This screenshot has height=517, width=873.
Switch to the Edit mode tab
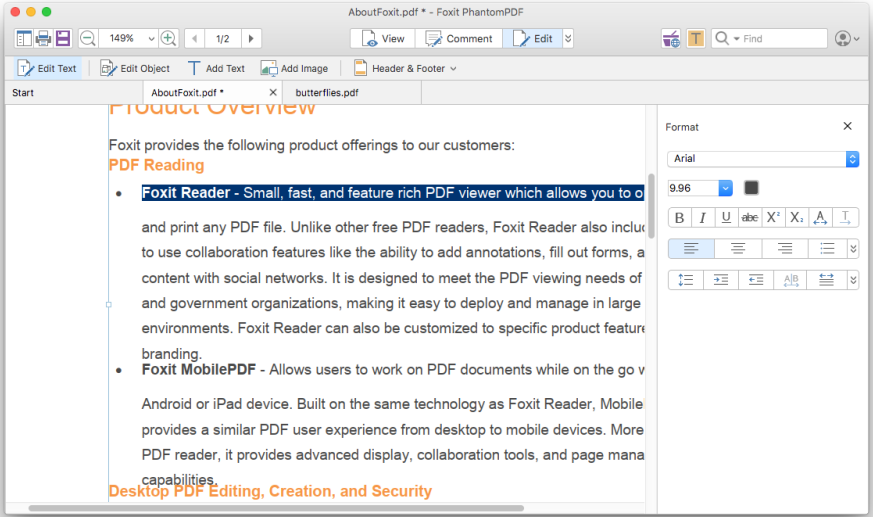pyautogui.click(x=532, y=38)
